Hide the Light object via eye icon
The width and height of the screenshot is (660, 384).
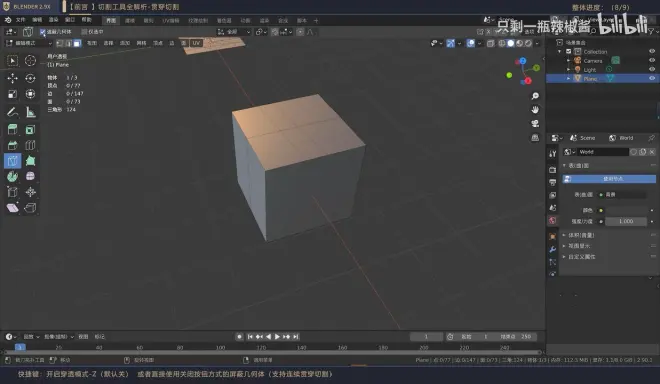click(x=652, y=69)
